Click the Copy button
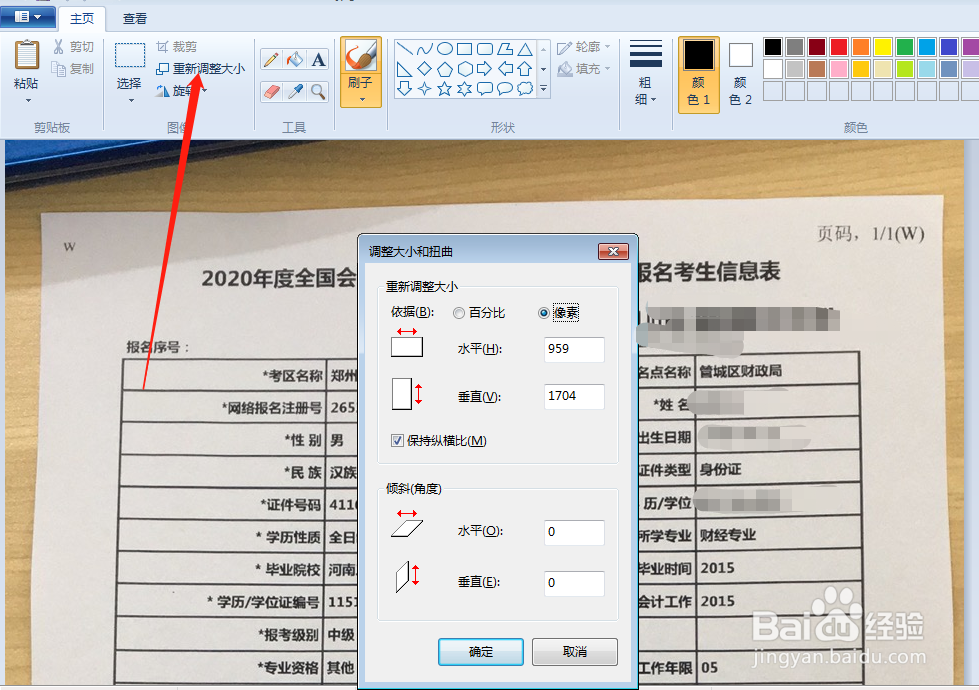This screenshot has width=979, height=690. (74, 69)
